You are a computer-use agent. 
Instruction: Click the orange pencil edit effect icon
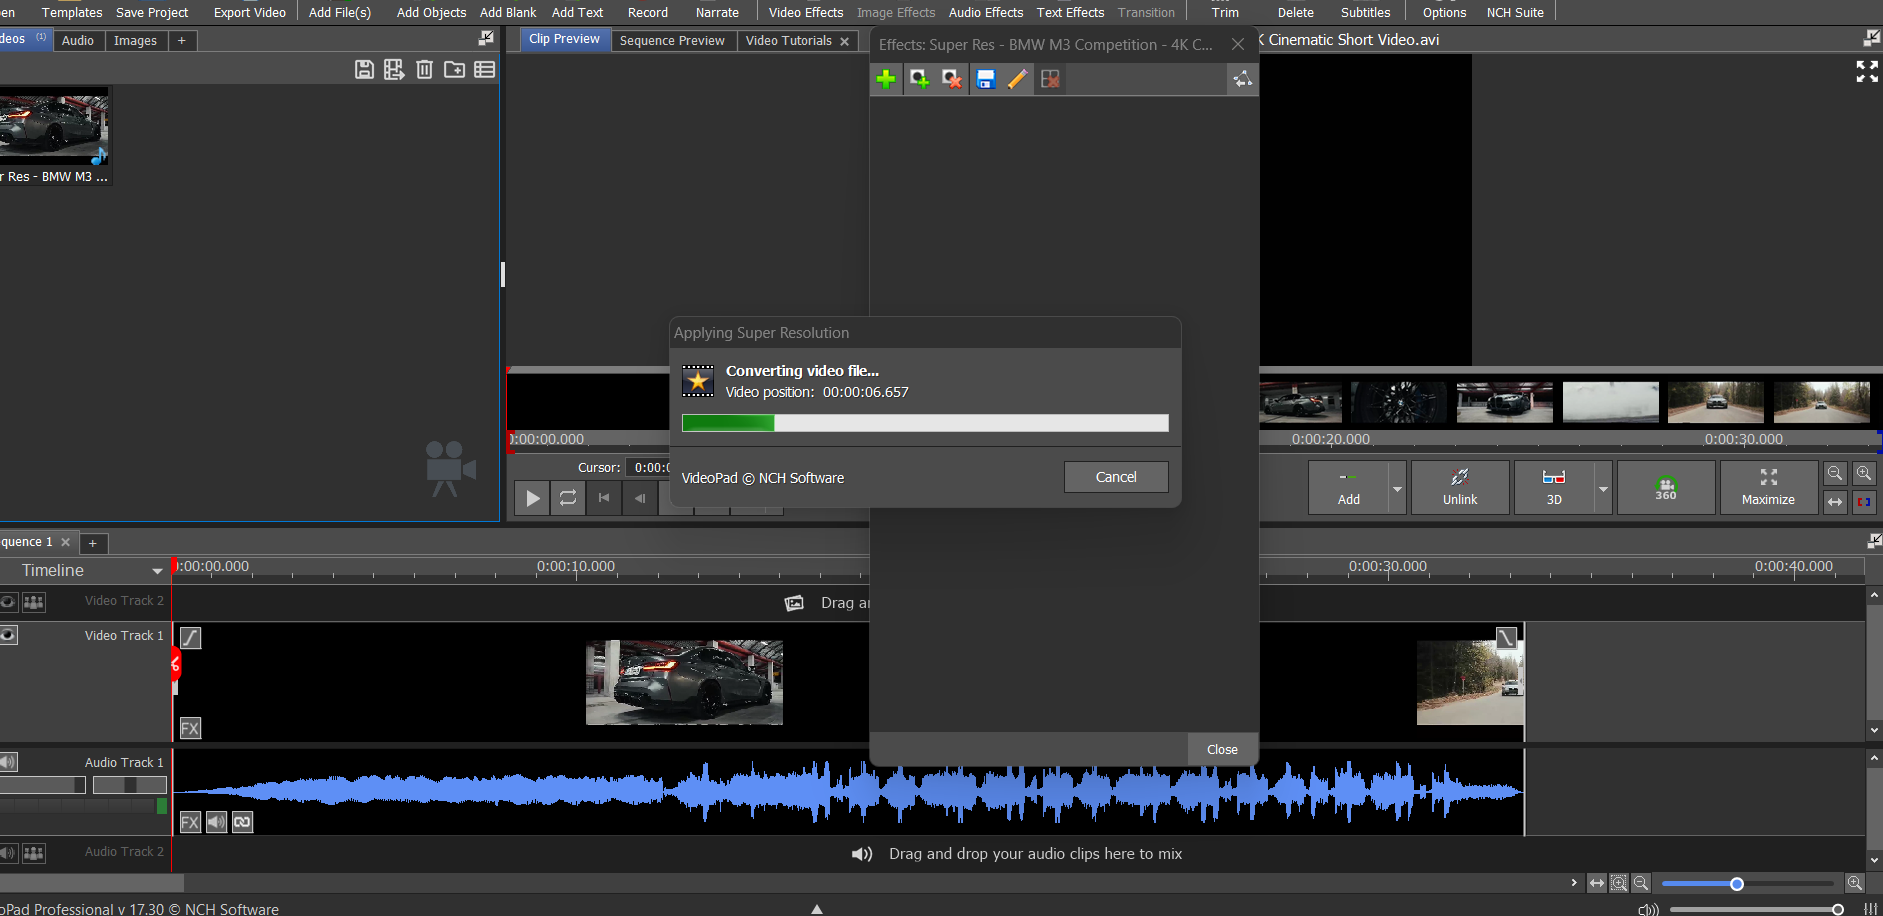[x=1017, y=79]
